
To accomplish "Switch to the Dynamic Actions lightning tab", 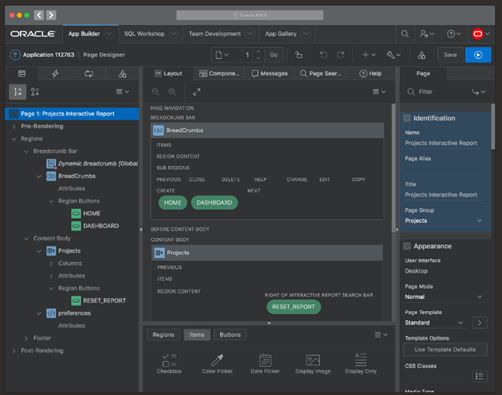I will point(55,74).
